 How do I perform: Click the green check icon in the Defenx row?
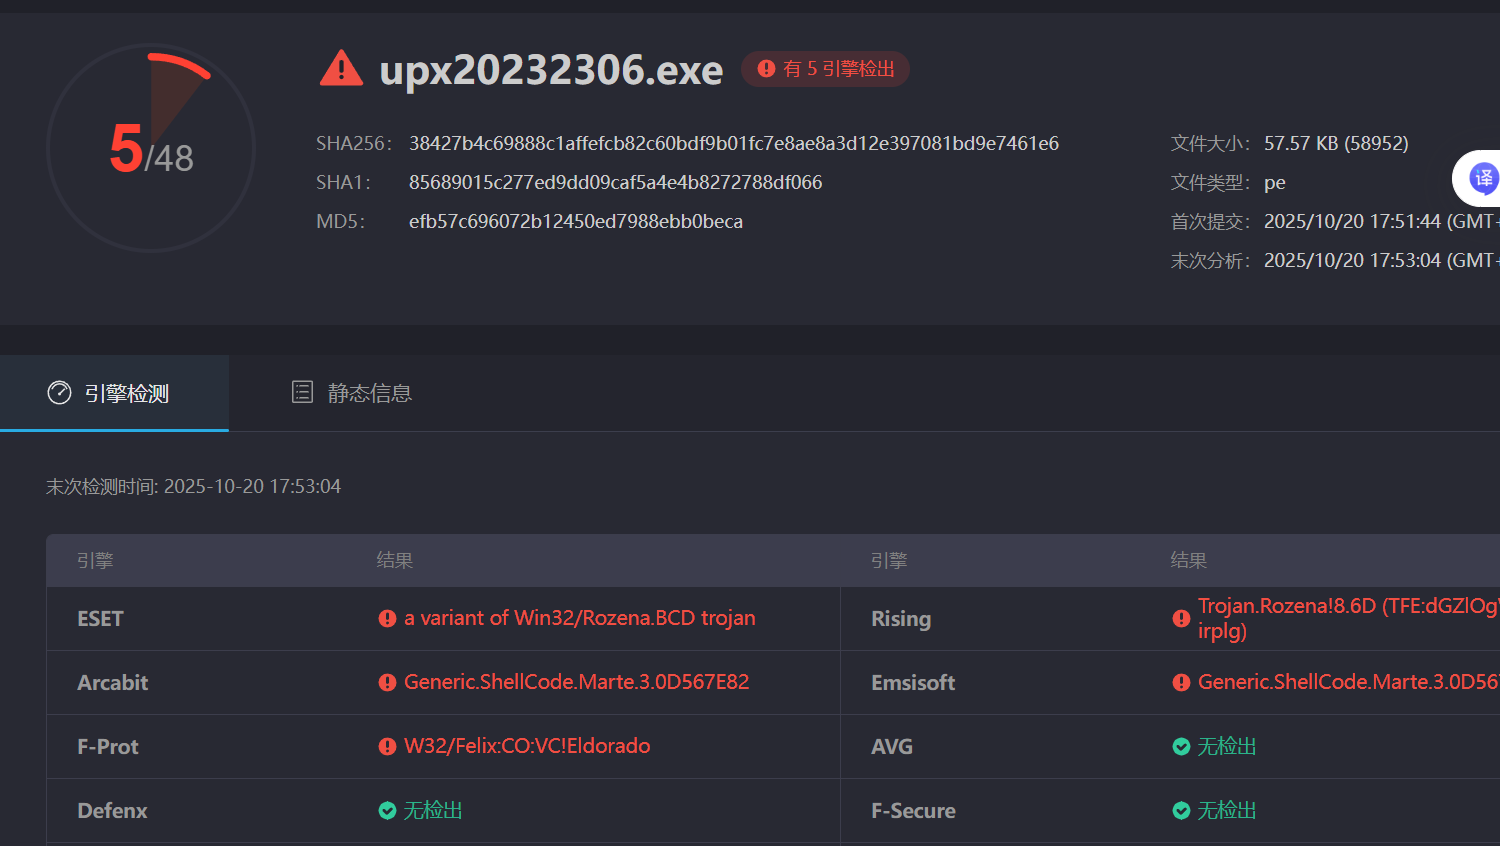tap(387, 811)
